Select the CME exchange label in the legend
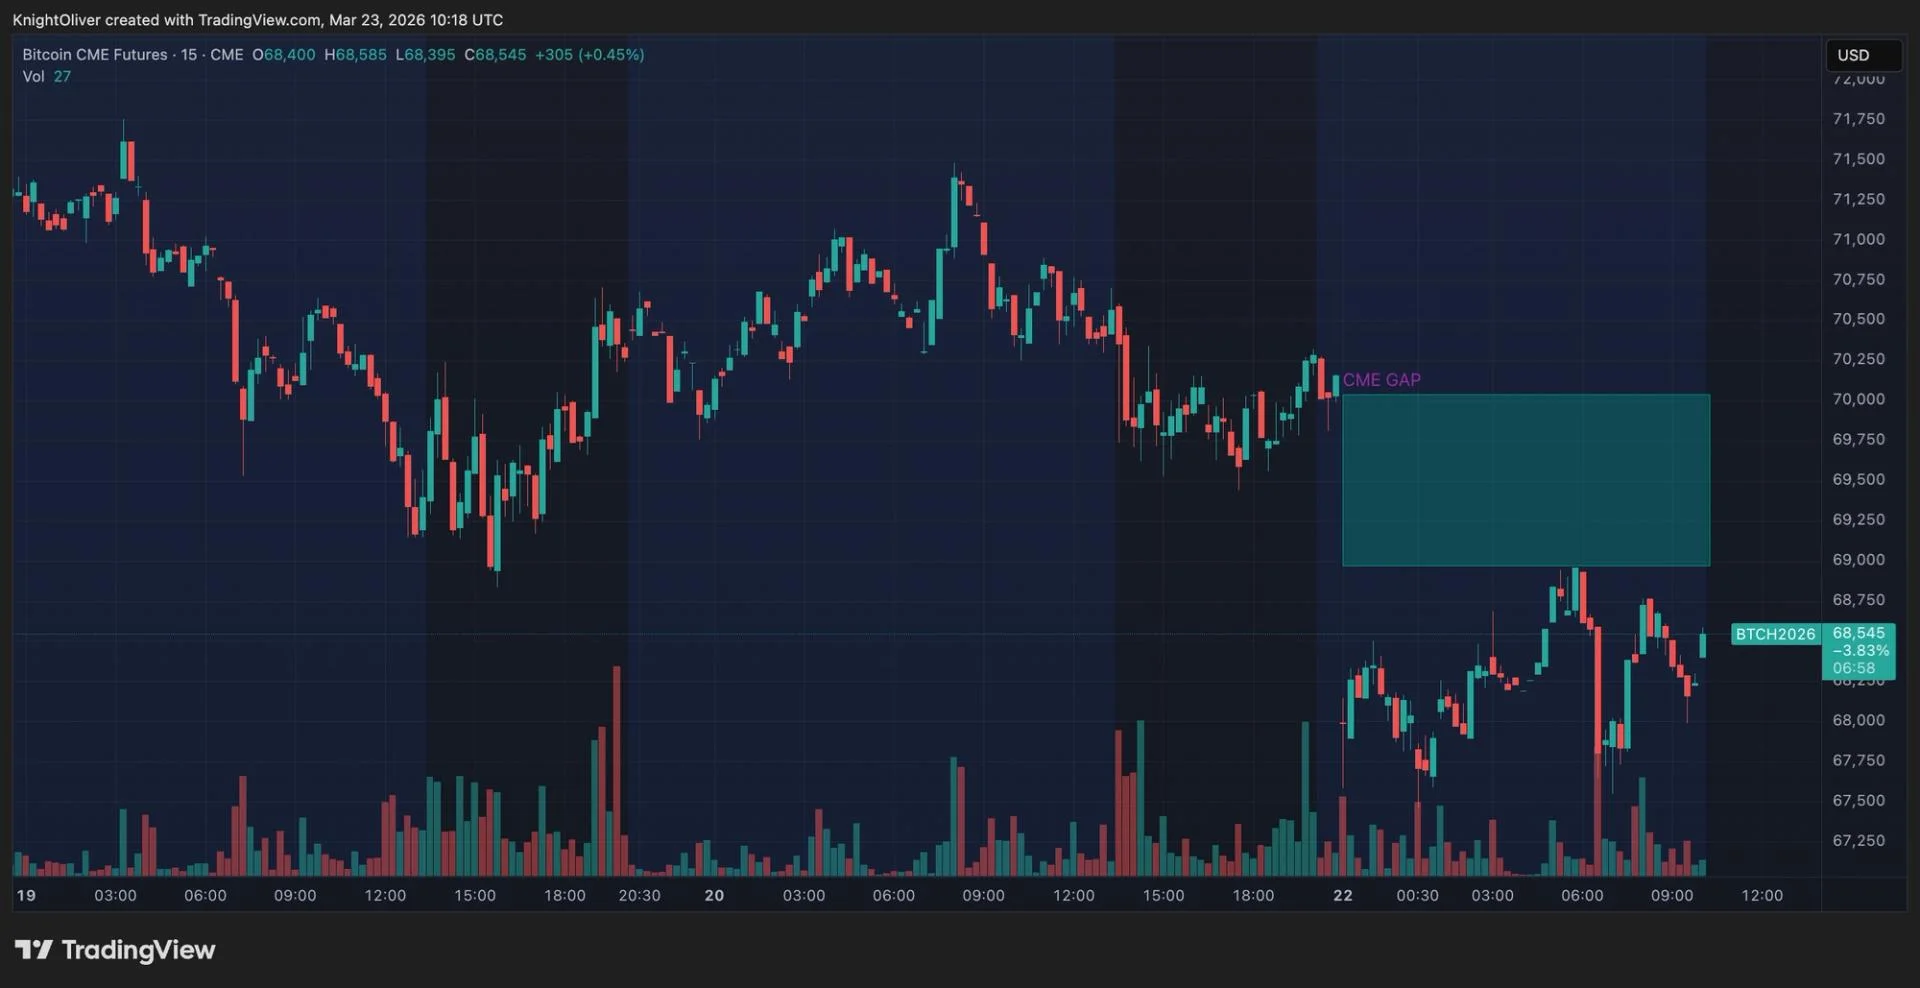The image size is (1920, 988). click(x=228, y=55)
